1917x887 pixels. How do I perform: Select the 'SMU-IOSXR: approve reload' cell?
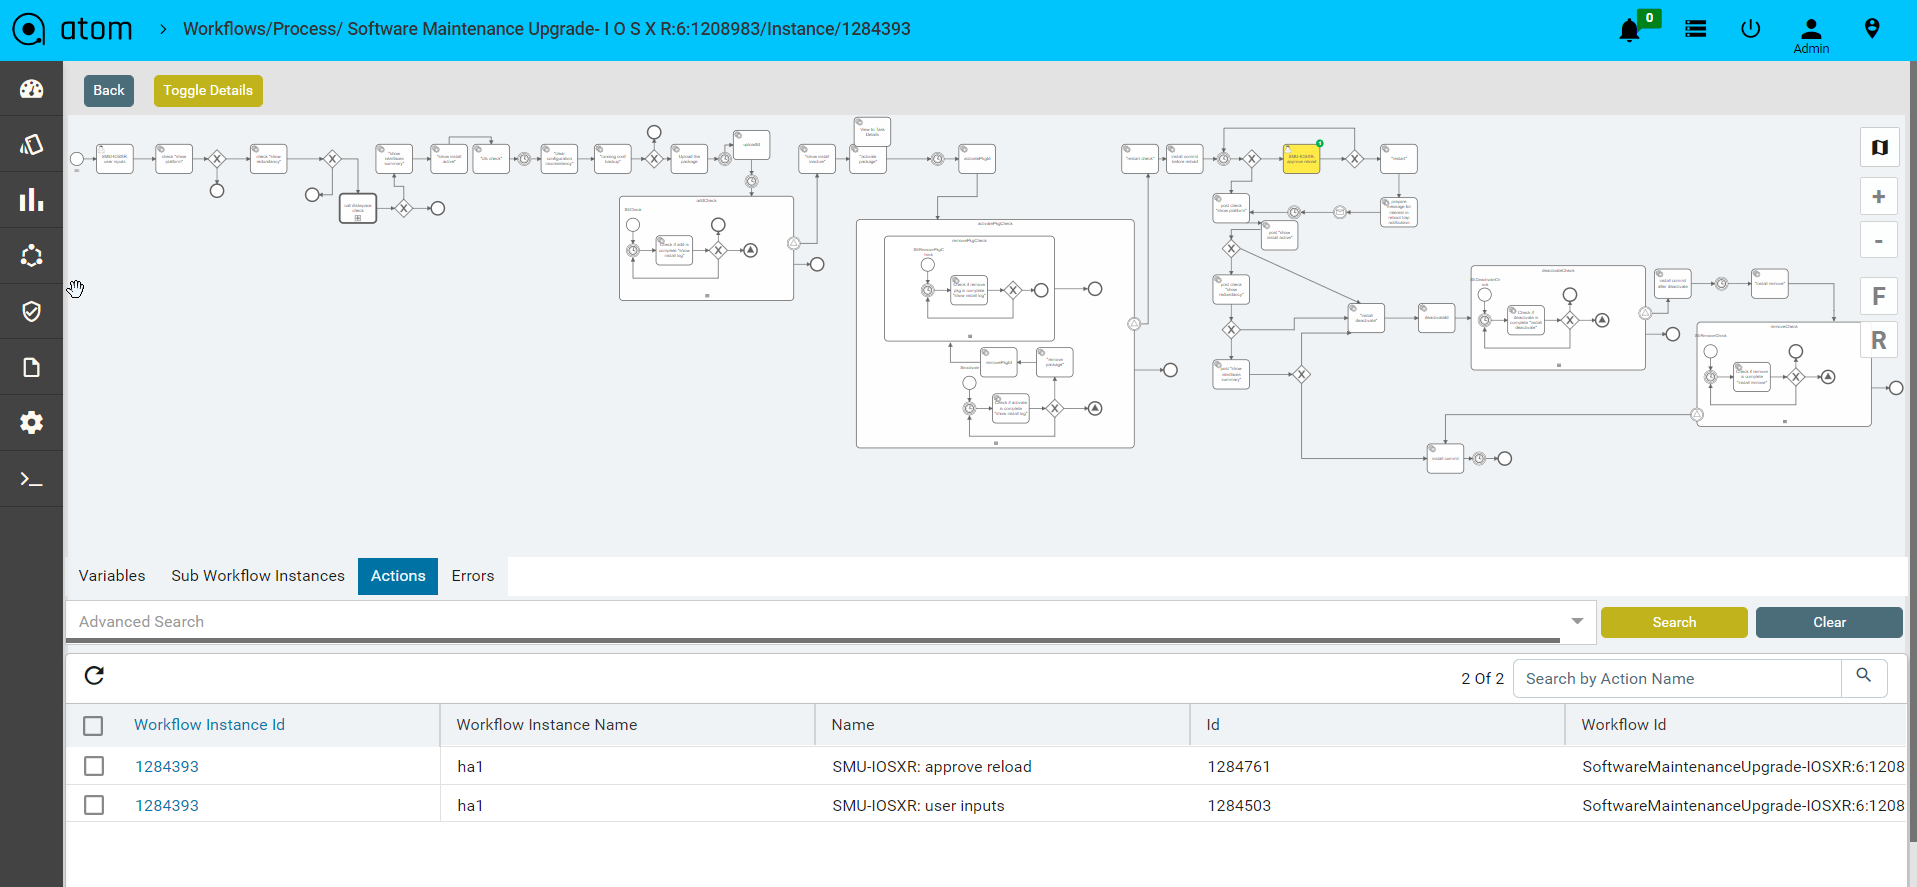point(932,766)
